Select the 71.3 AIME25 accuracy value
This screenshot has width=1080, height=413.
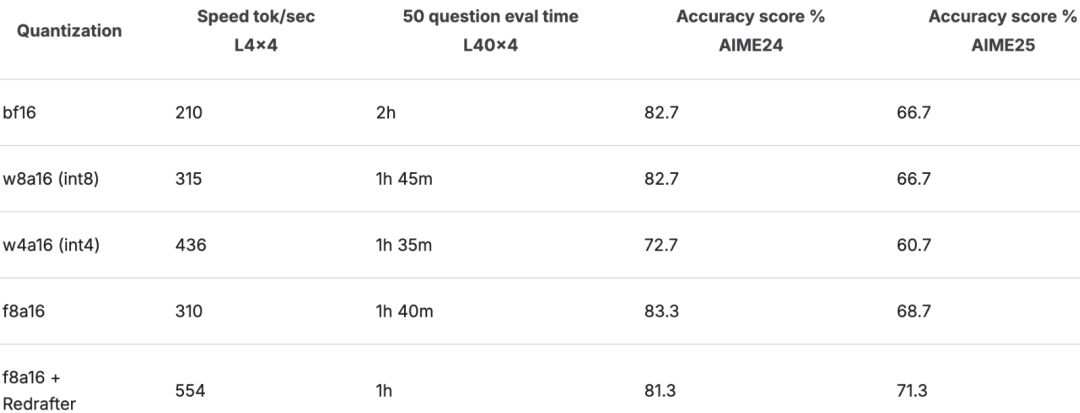(914, 391)
